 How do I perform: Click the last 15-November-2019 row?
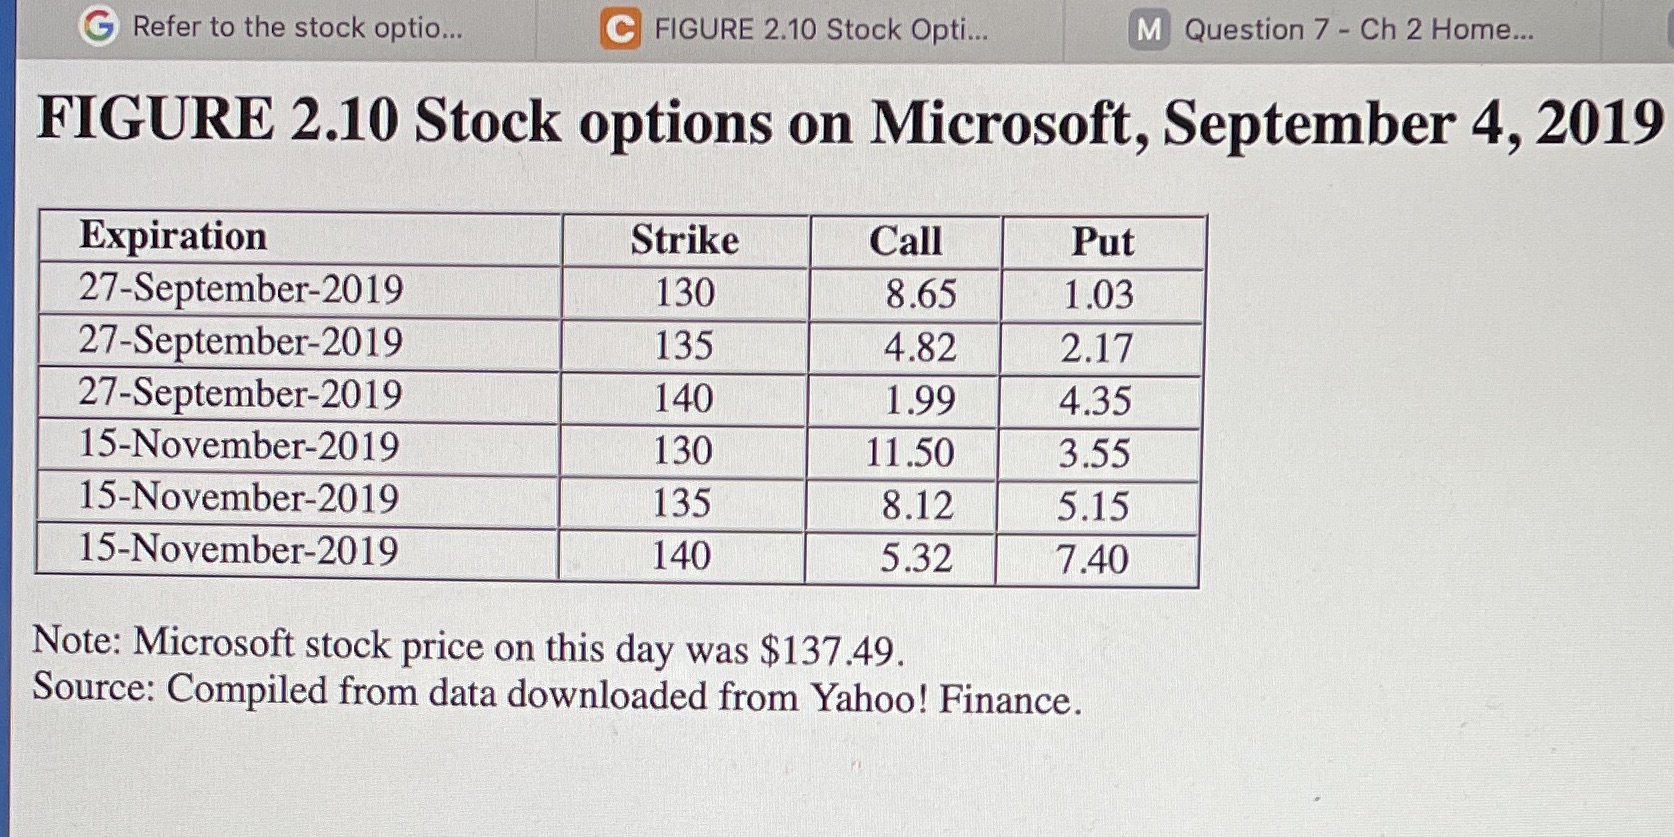[616, 554]
